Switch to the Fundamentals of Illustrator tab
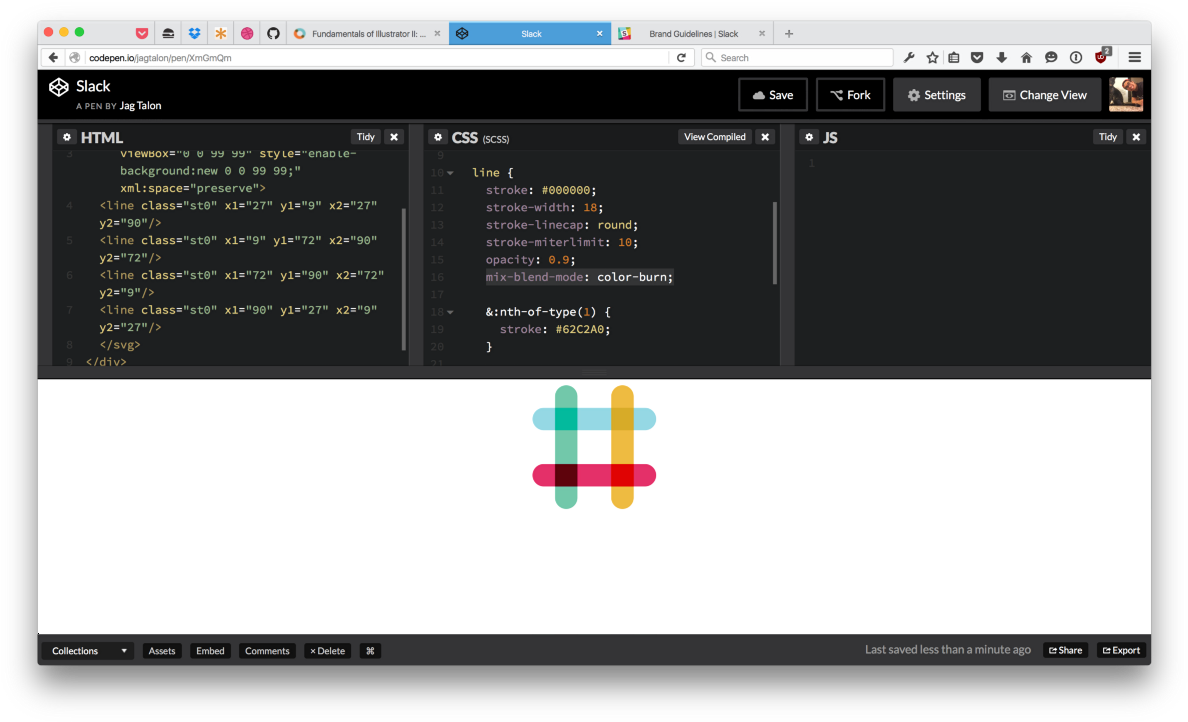 pos(368,32)
